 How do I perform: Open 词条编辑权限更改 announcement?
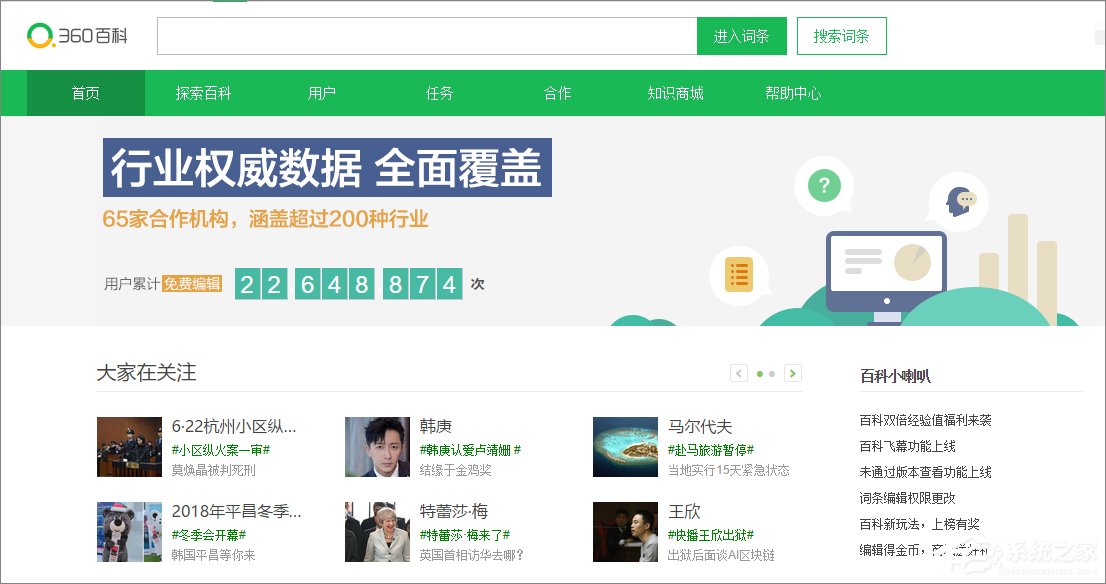[x=908, y=498]
